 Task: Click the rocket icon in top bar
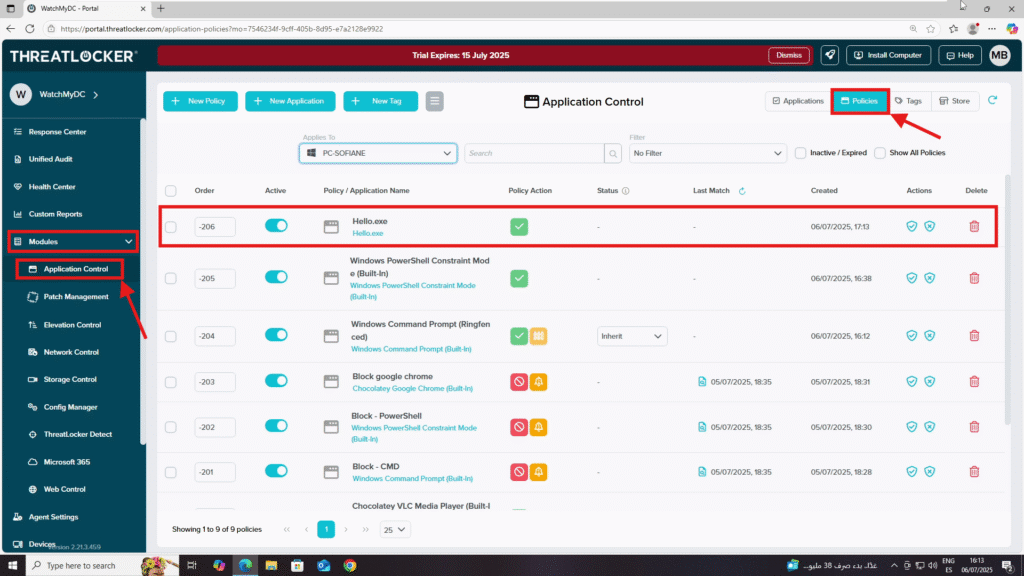point(830,56)
